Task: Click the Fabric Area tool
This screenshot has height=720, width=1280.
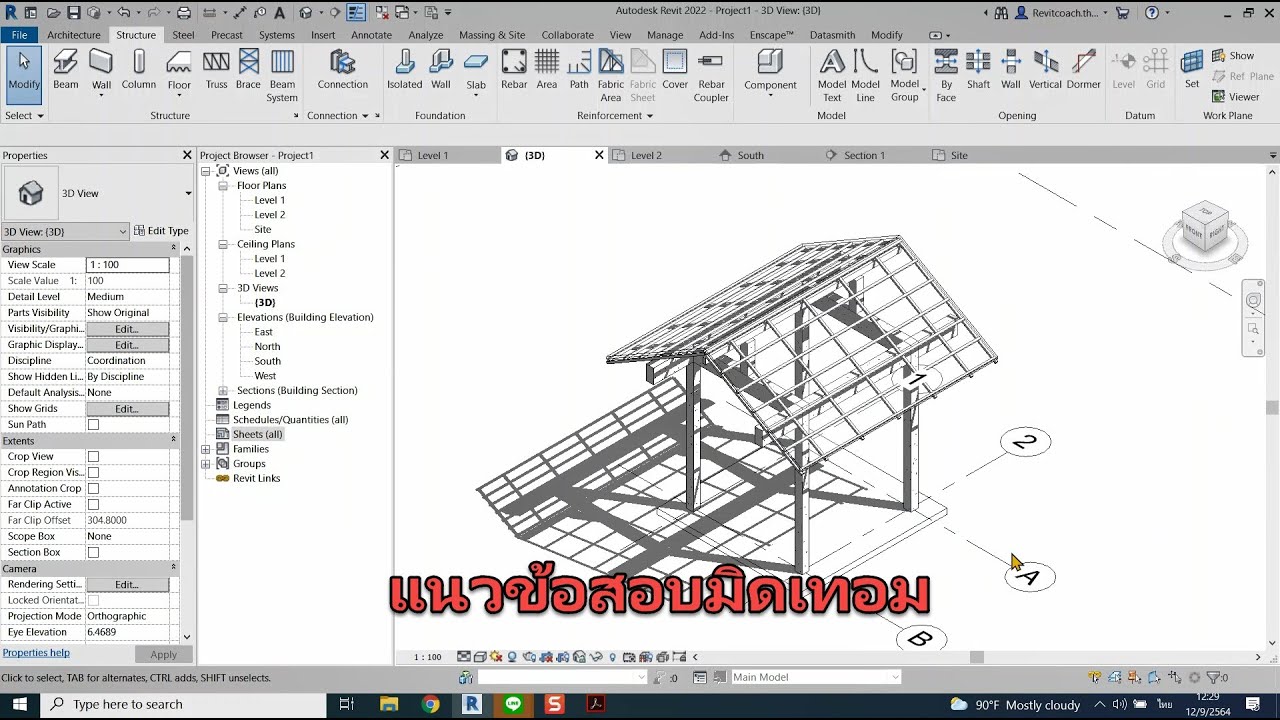Action: tap(611, 76)
